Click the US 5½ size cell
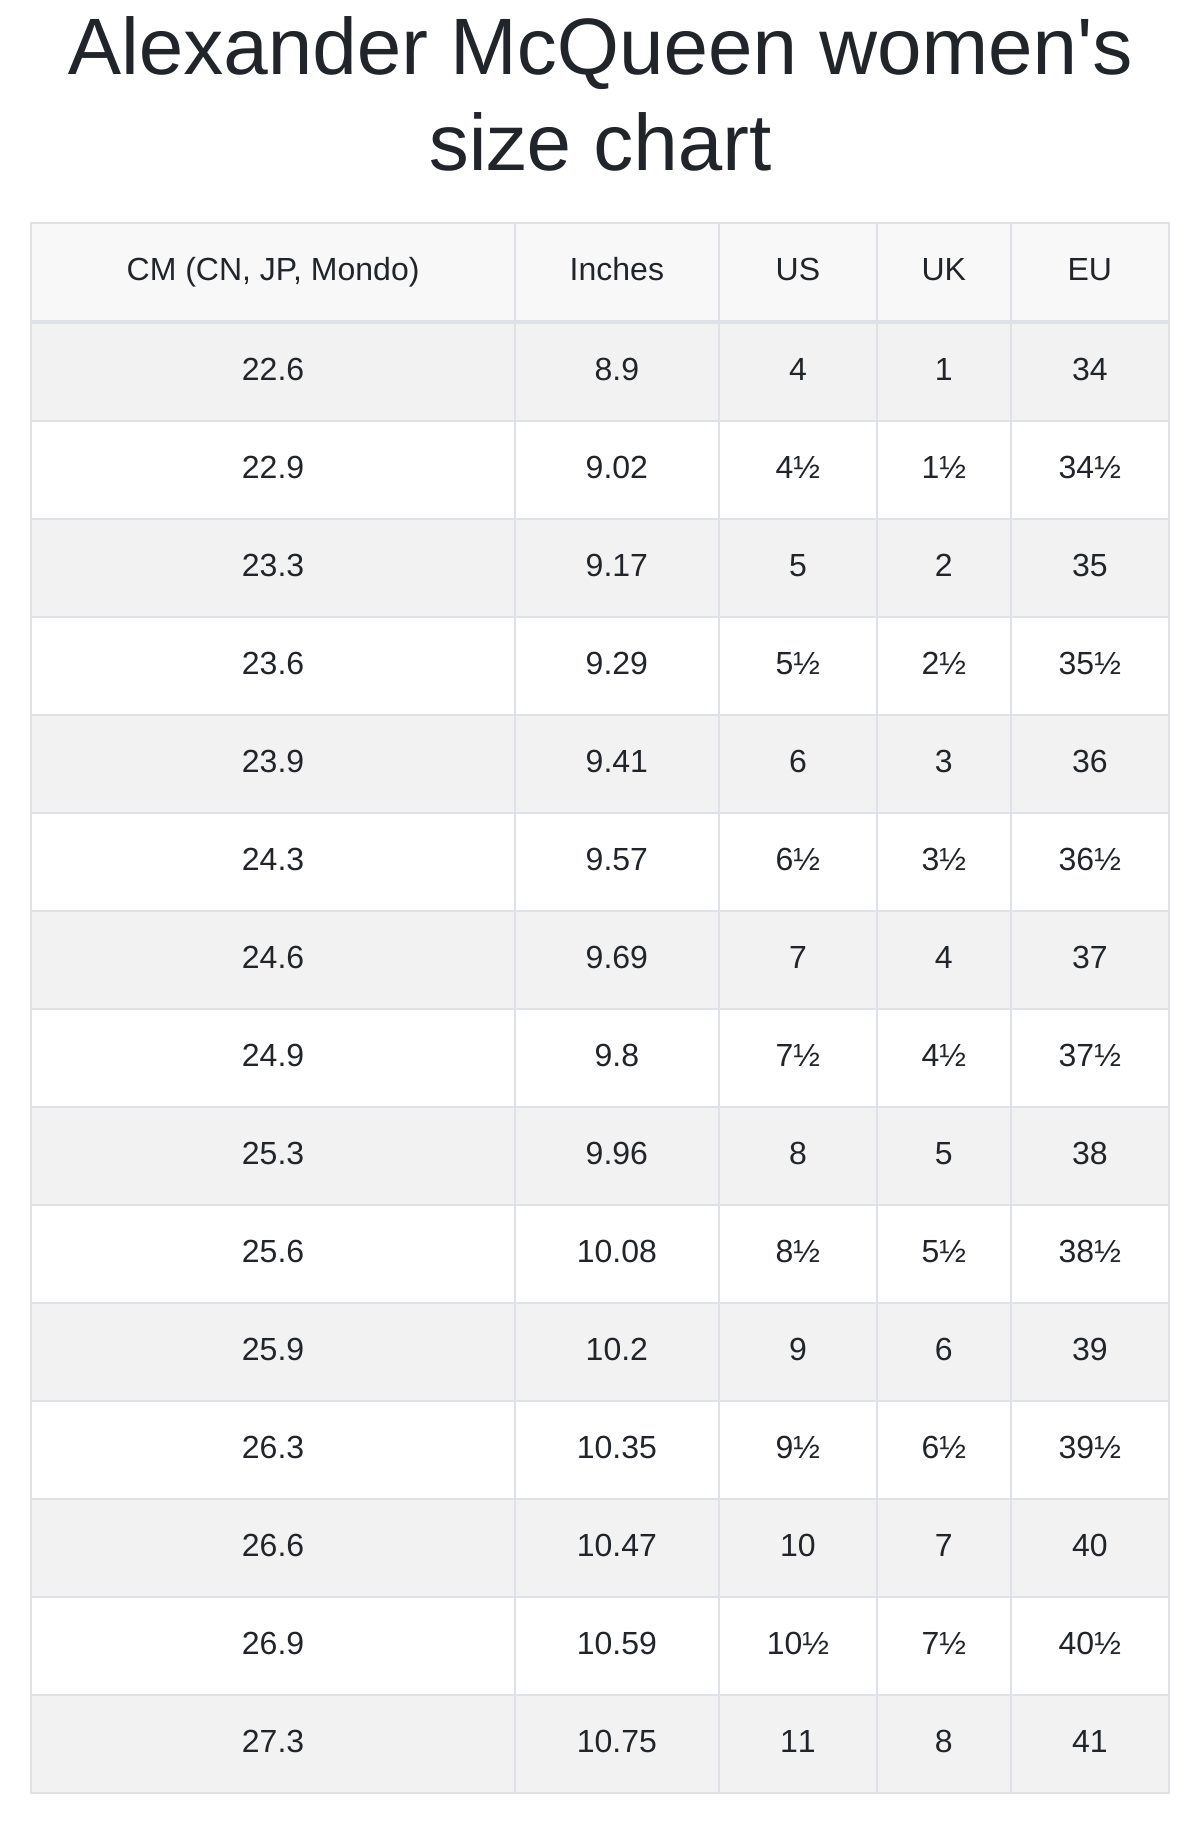 (x=798, y=665)
